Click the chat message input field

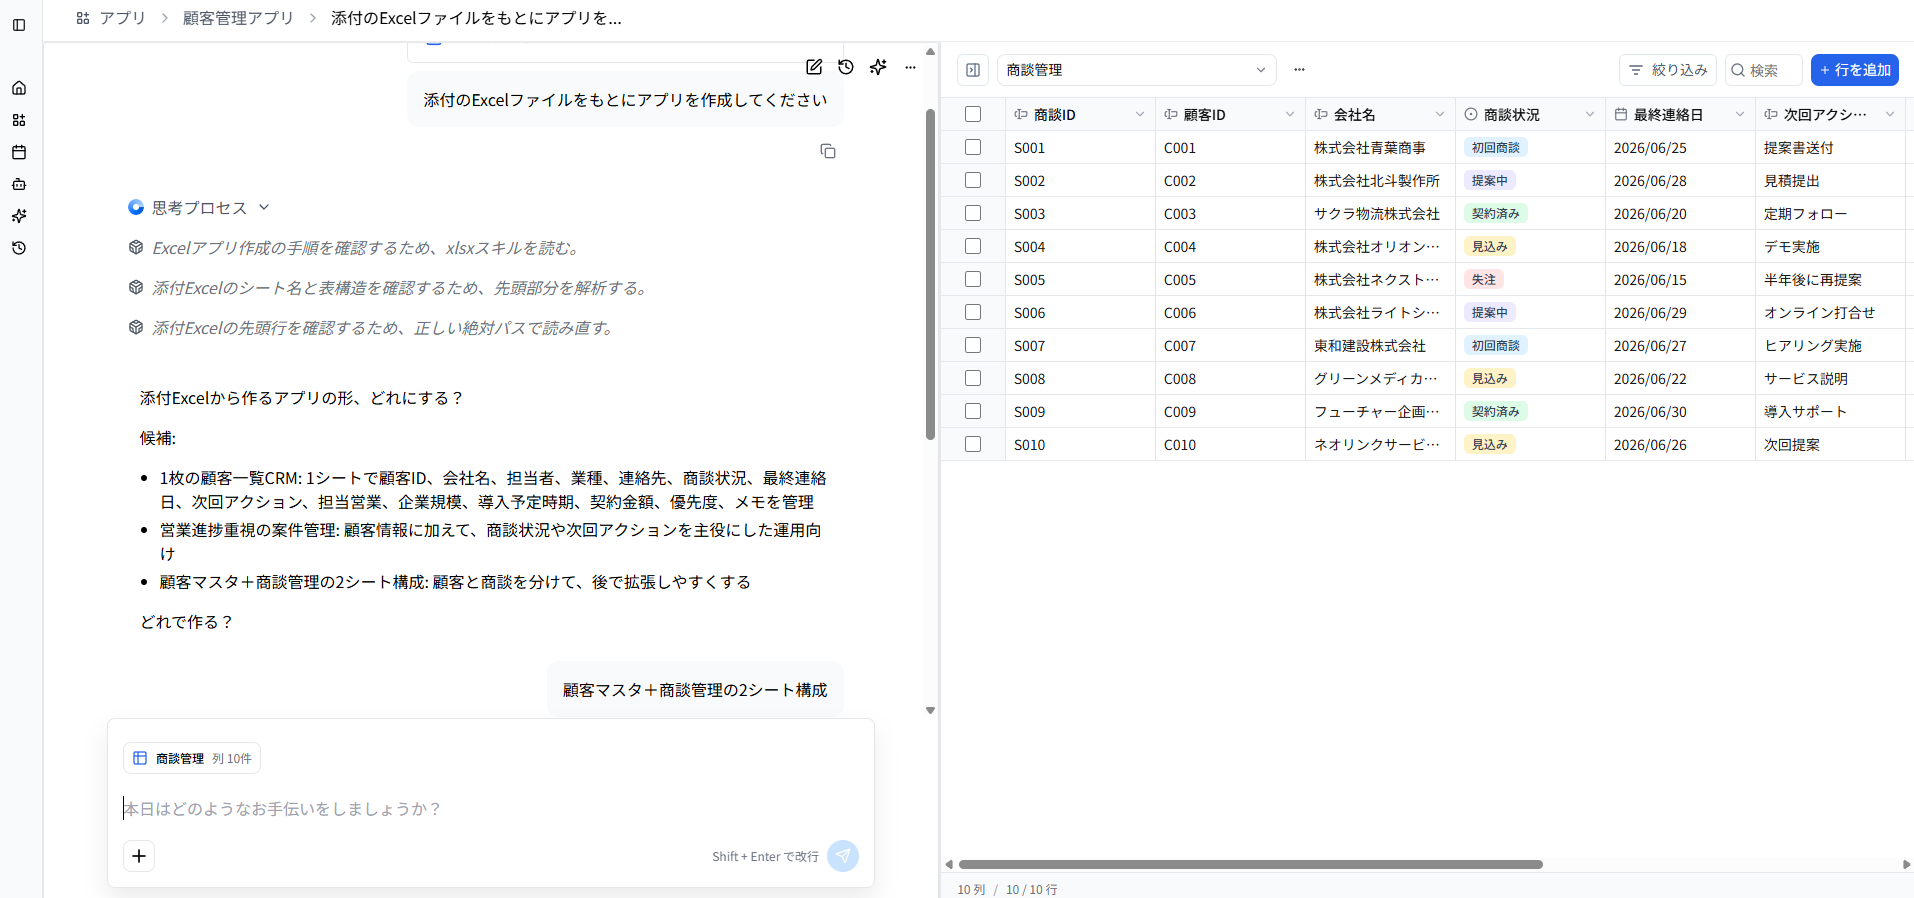tap(490, 808)
